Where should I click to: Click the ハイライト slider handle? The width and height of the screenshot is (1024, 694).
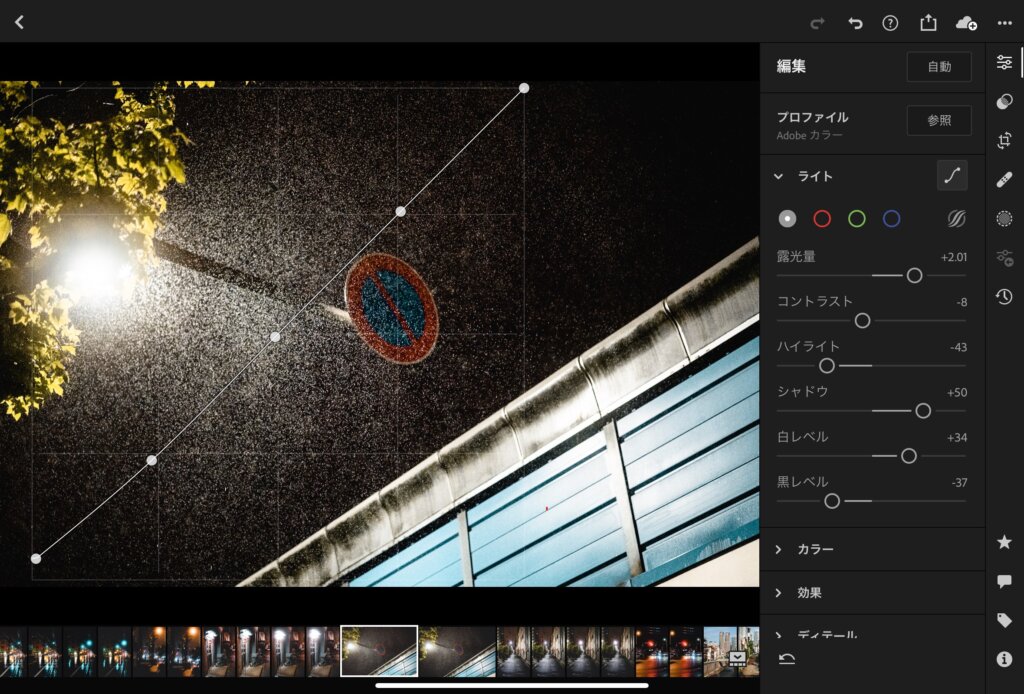(827, 366)
